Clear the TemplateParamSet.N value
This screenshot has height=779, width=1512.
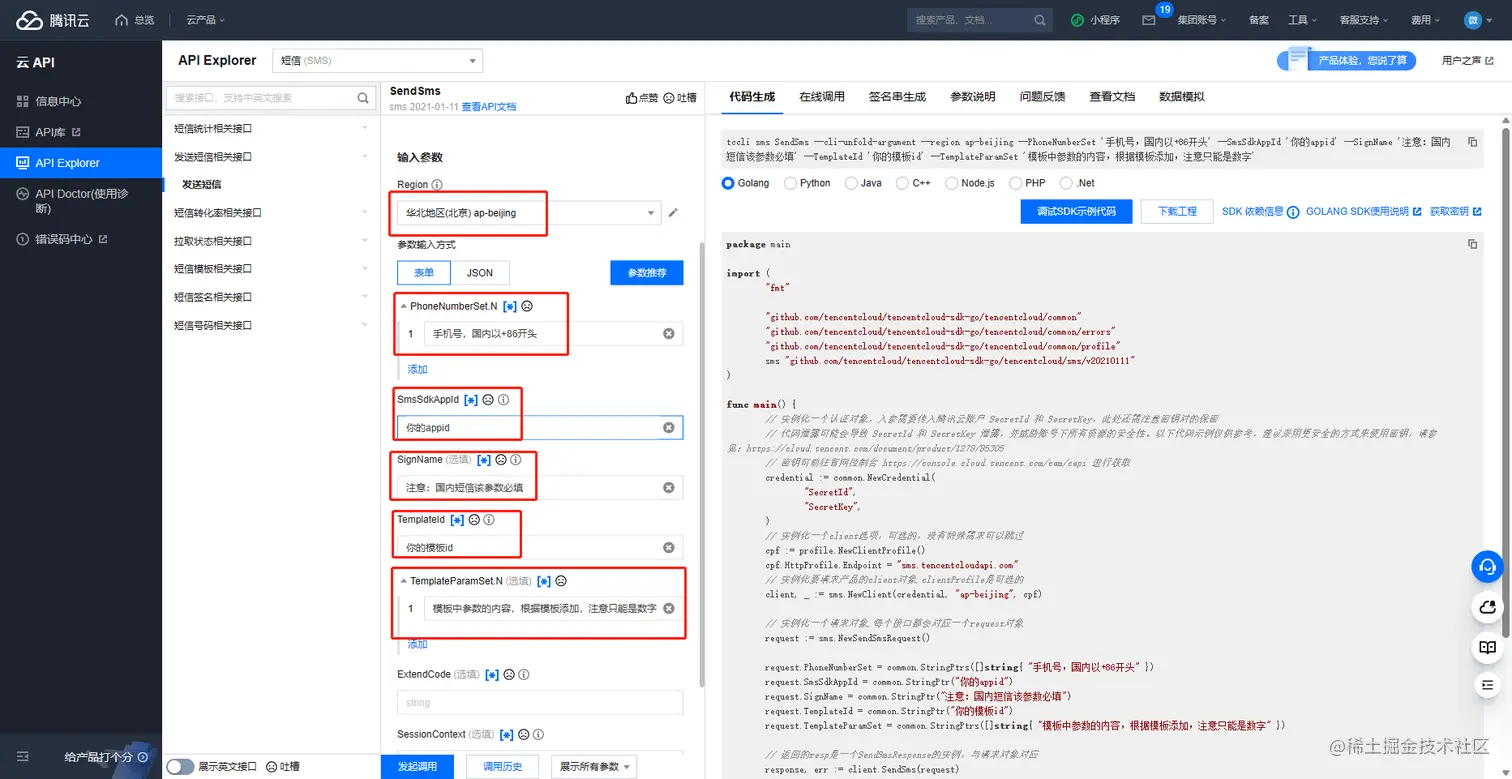(x=669, y=608)
